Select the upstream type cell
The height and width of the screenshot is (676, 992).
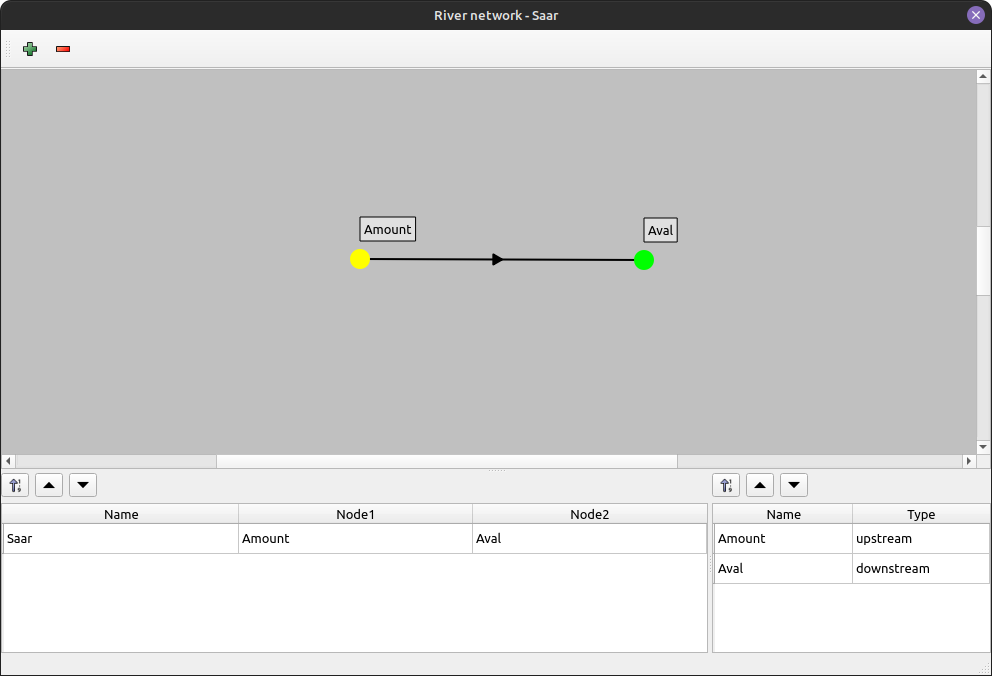pos(920,539)
